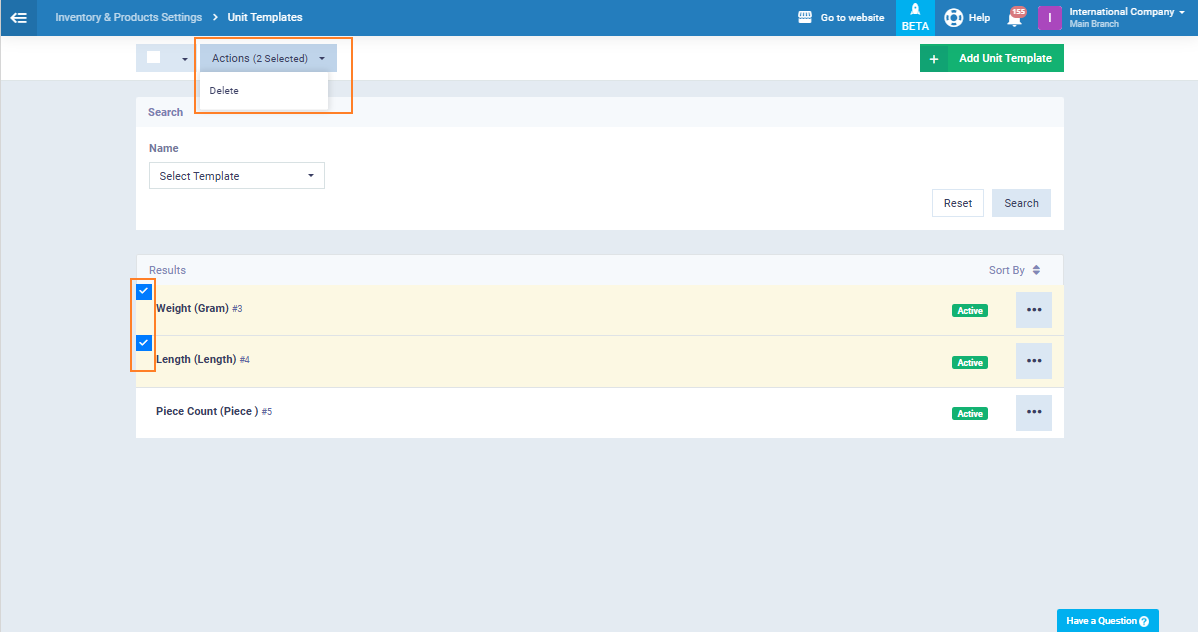Click the purple user avatar icon
The height and width of the screenshot is (632, 1198).
(x=1049, y=18)
